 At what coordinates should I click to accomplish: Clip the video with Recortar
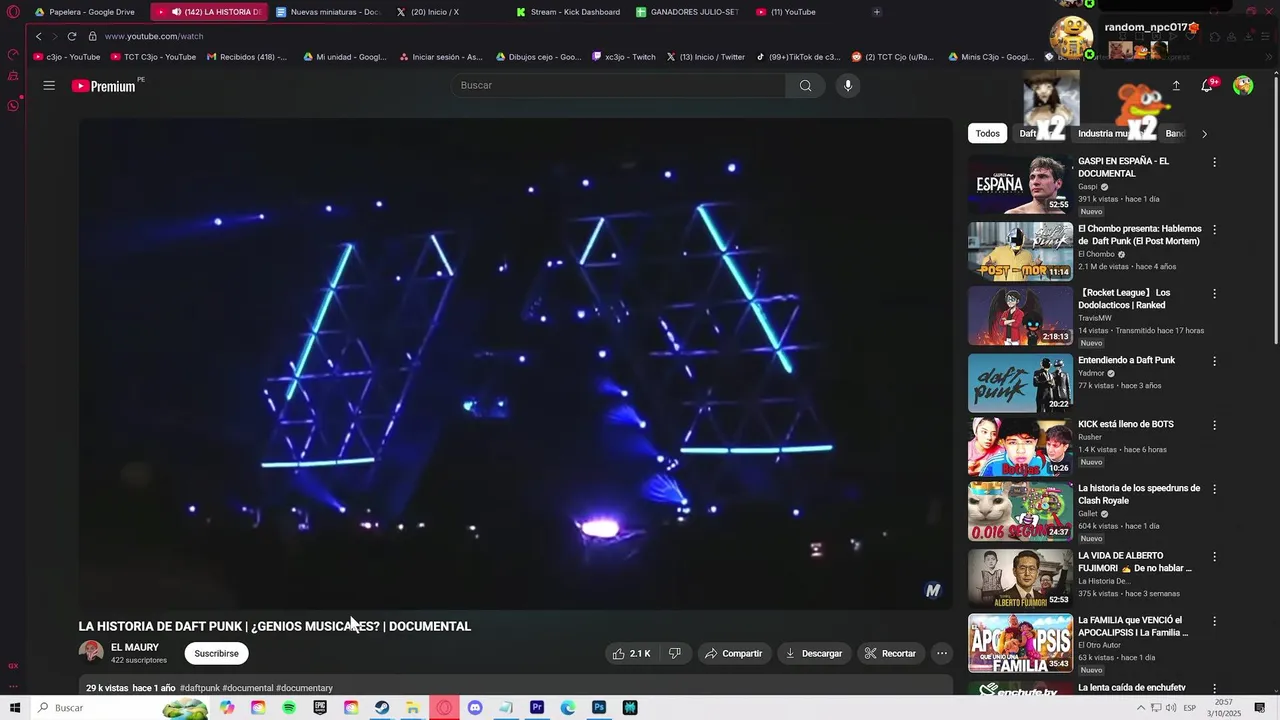890,654
